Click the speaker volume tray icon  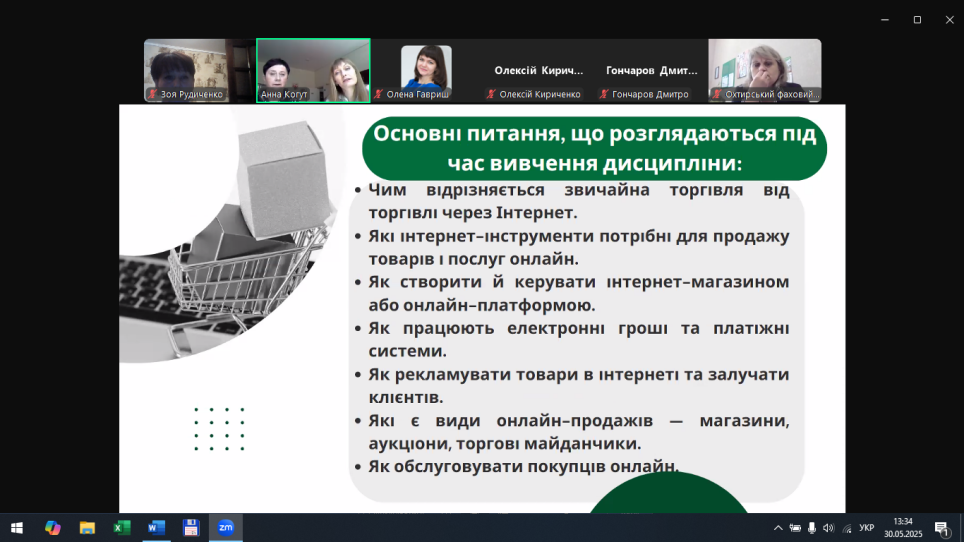pos(828,527)
